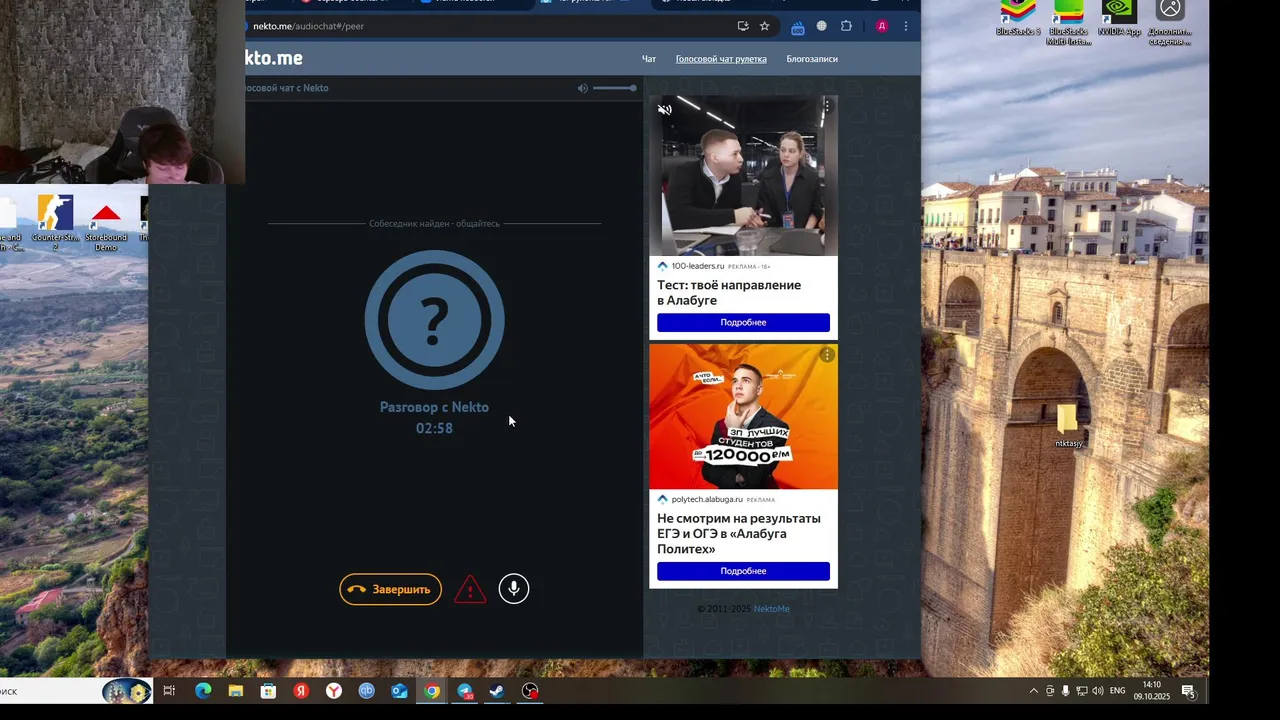Viewport: 1280px width, 720px height.
Task: Open Microsoft Store from the taskbar
Action: tap(268, 691)
